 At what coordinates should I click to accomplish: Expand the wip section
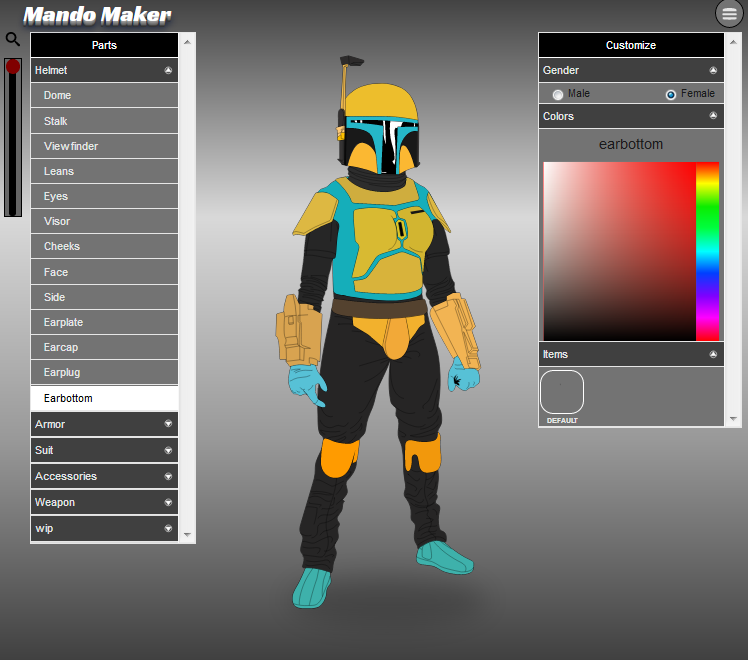coord(104,528)
